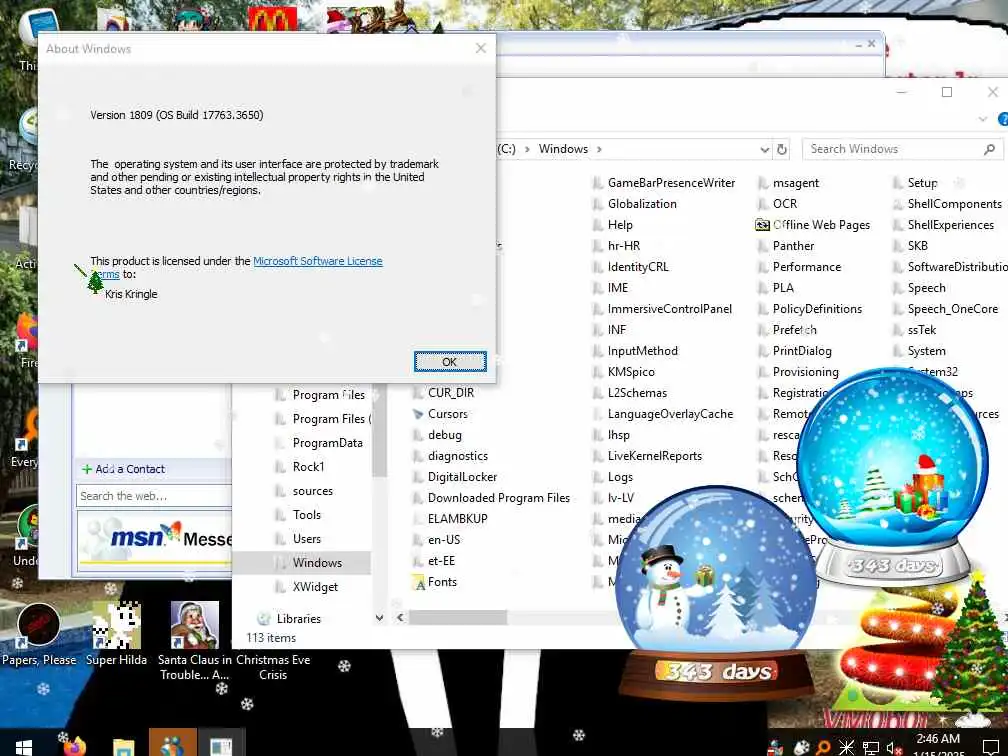Click the Offline Web Pages folder icon
Image resolution: width=1008 pixels, height=756 pixels.
point(762,225)
